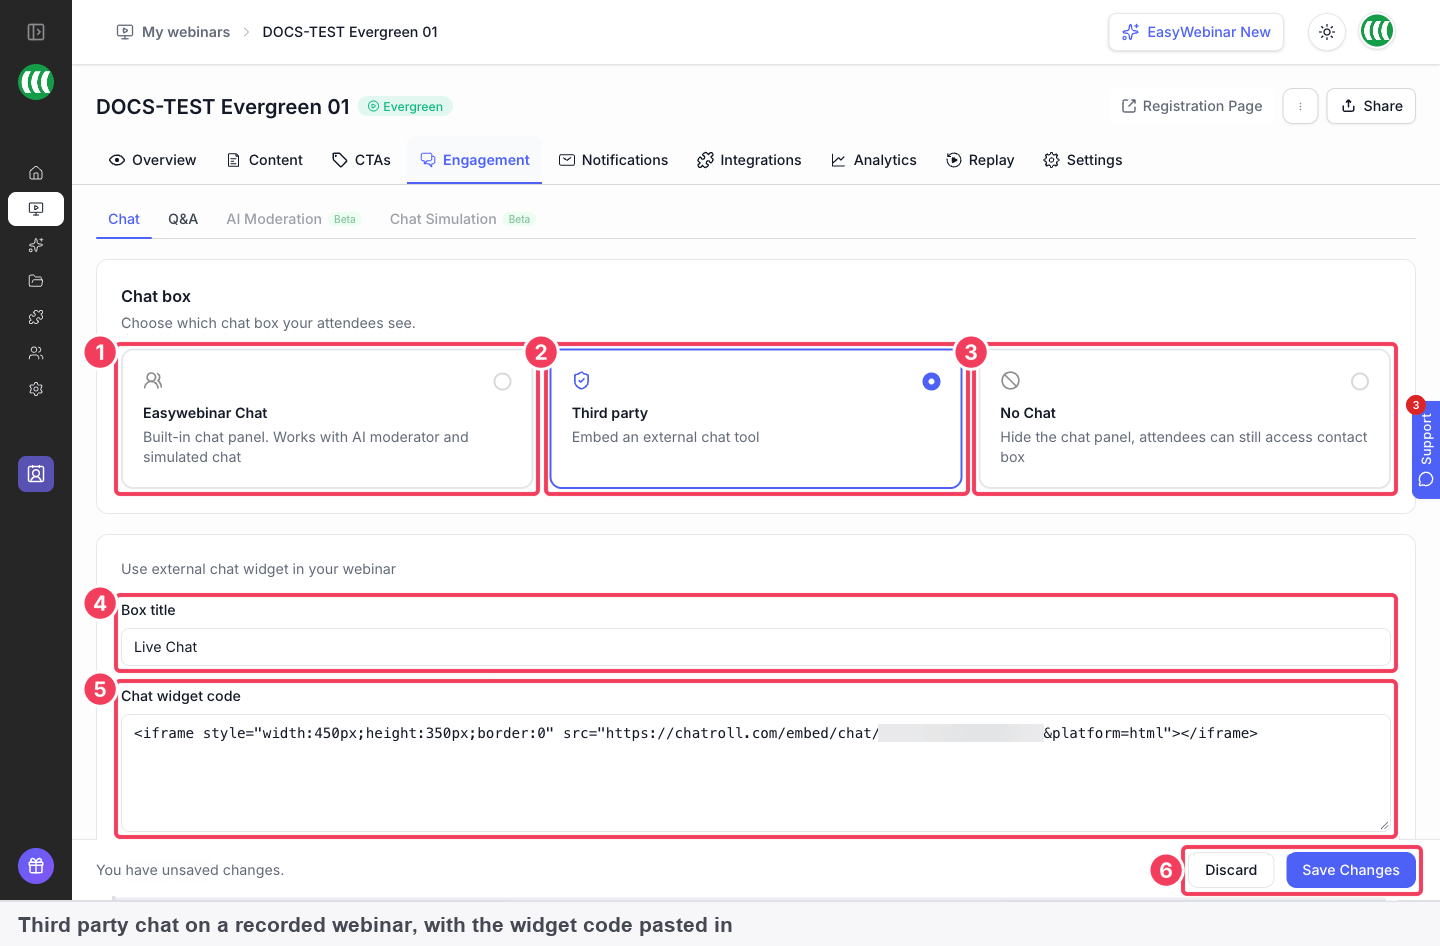This screenshot has height=946, width=1440.
Task: Open the integrations puzzle icon in sidebar
Action: [x=36, y=317]
